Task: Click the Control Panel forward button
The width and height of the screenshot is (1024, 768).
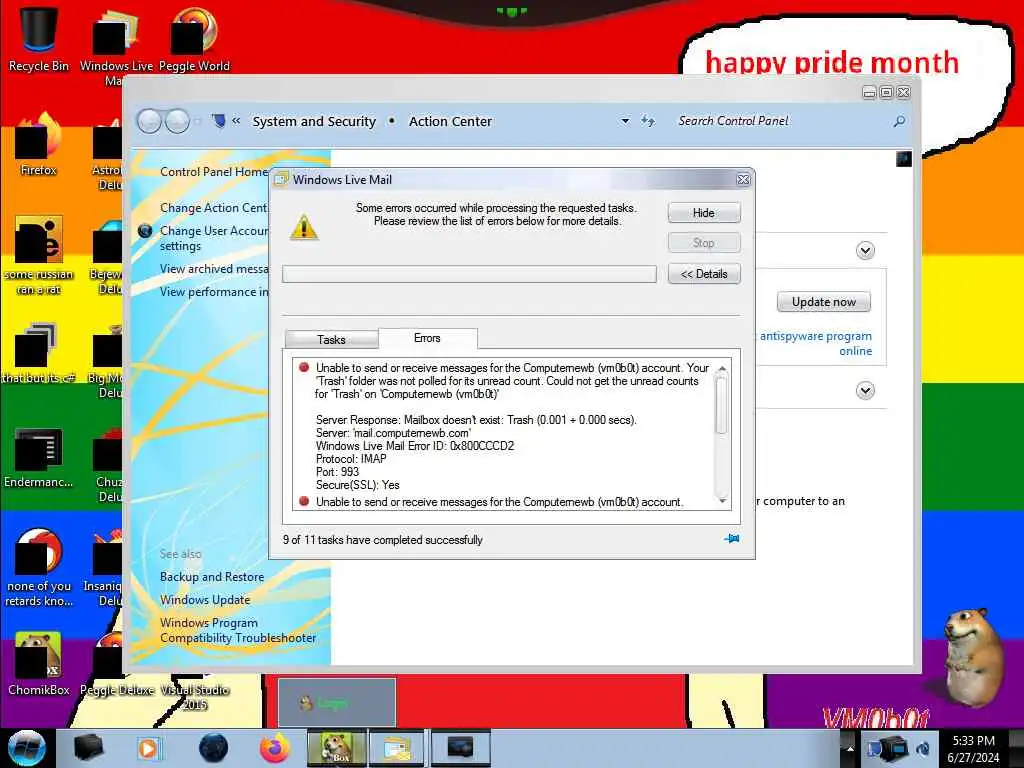Action: point(177,121)
